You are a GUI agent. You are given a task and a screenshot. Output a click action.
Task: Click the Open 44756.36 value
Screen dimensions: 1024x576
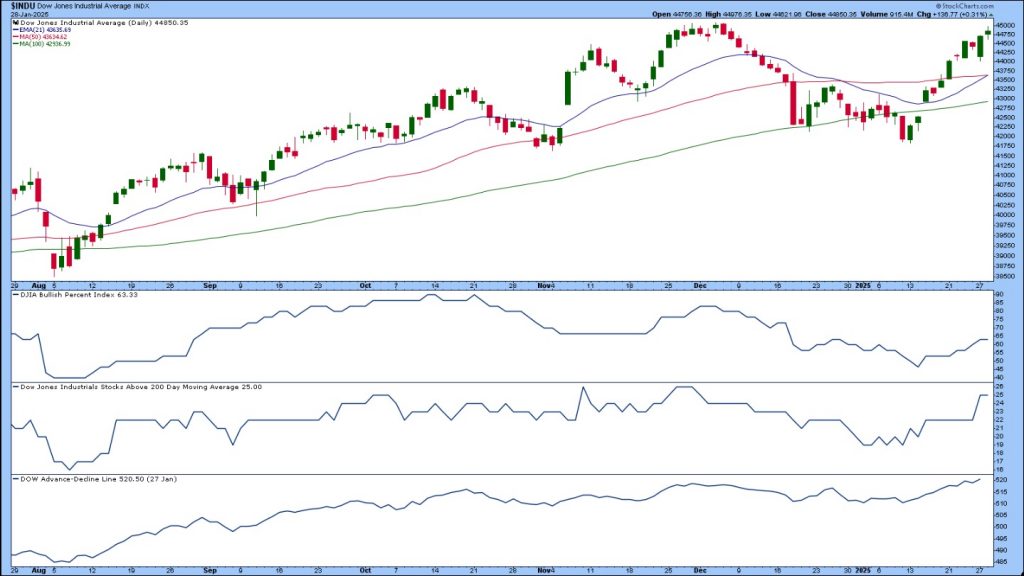[x=677, y=14]
